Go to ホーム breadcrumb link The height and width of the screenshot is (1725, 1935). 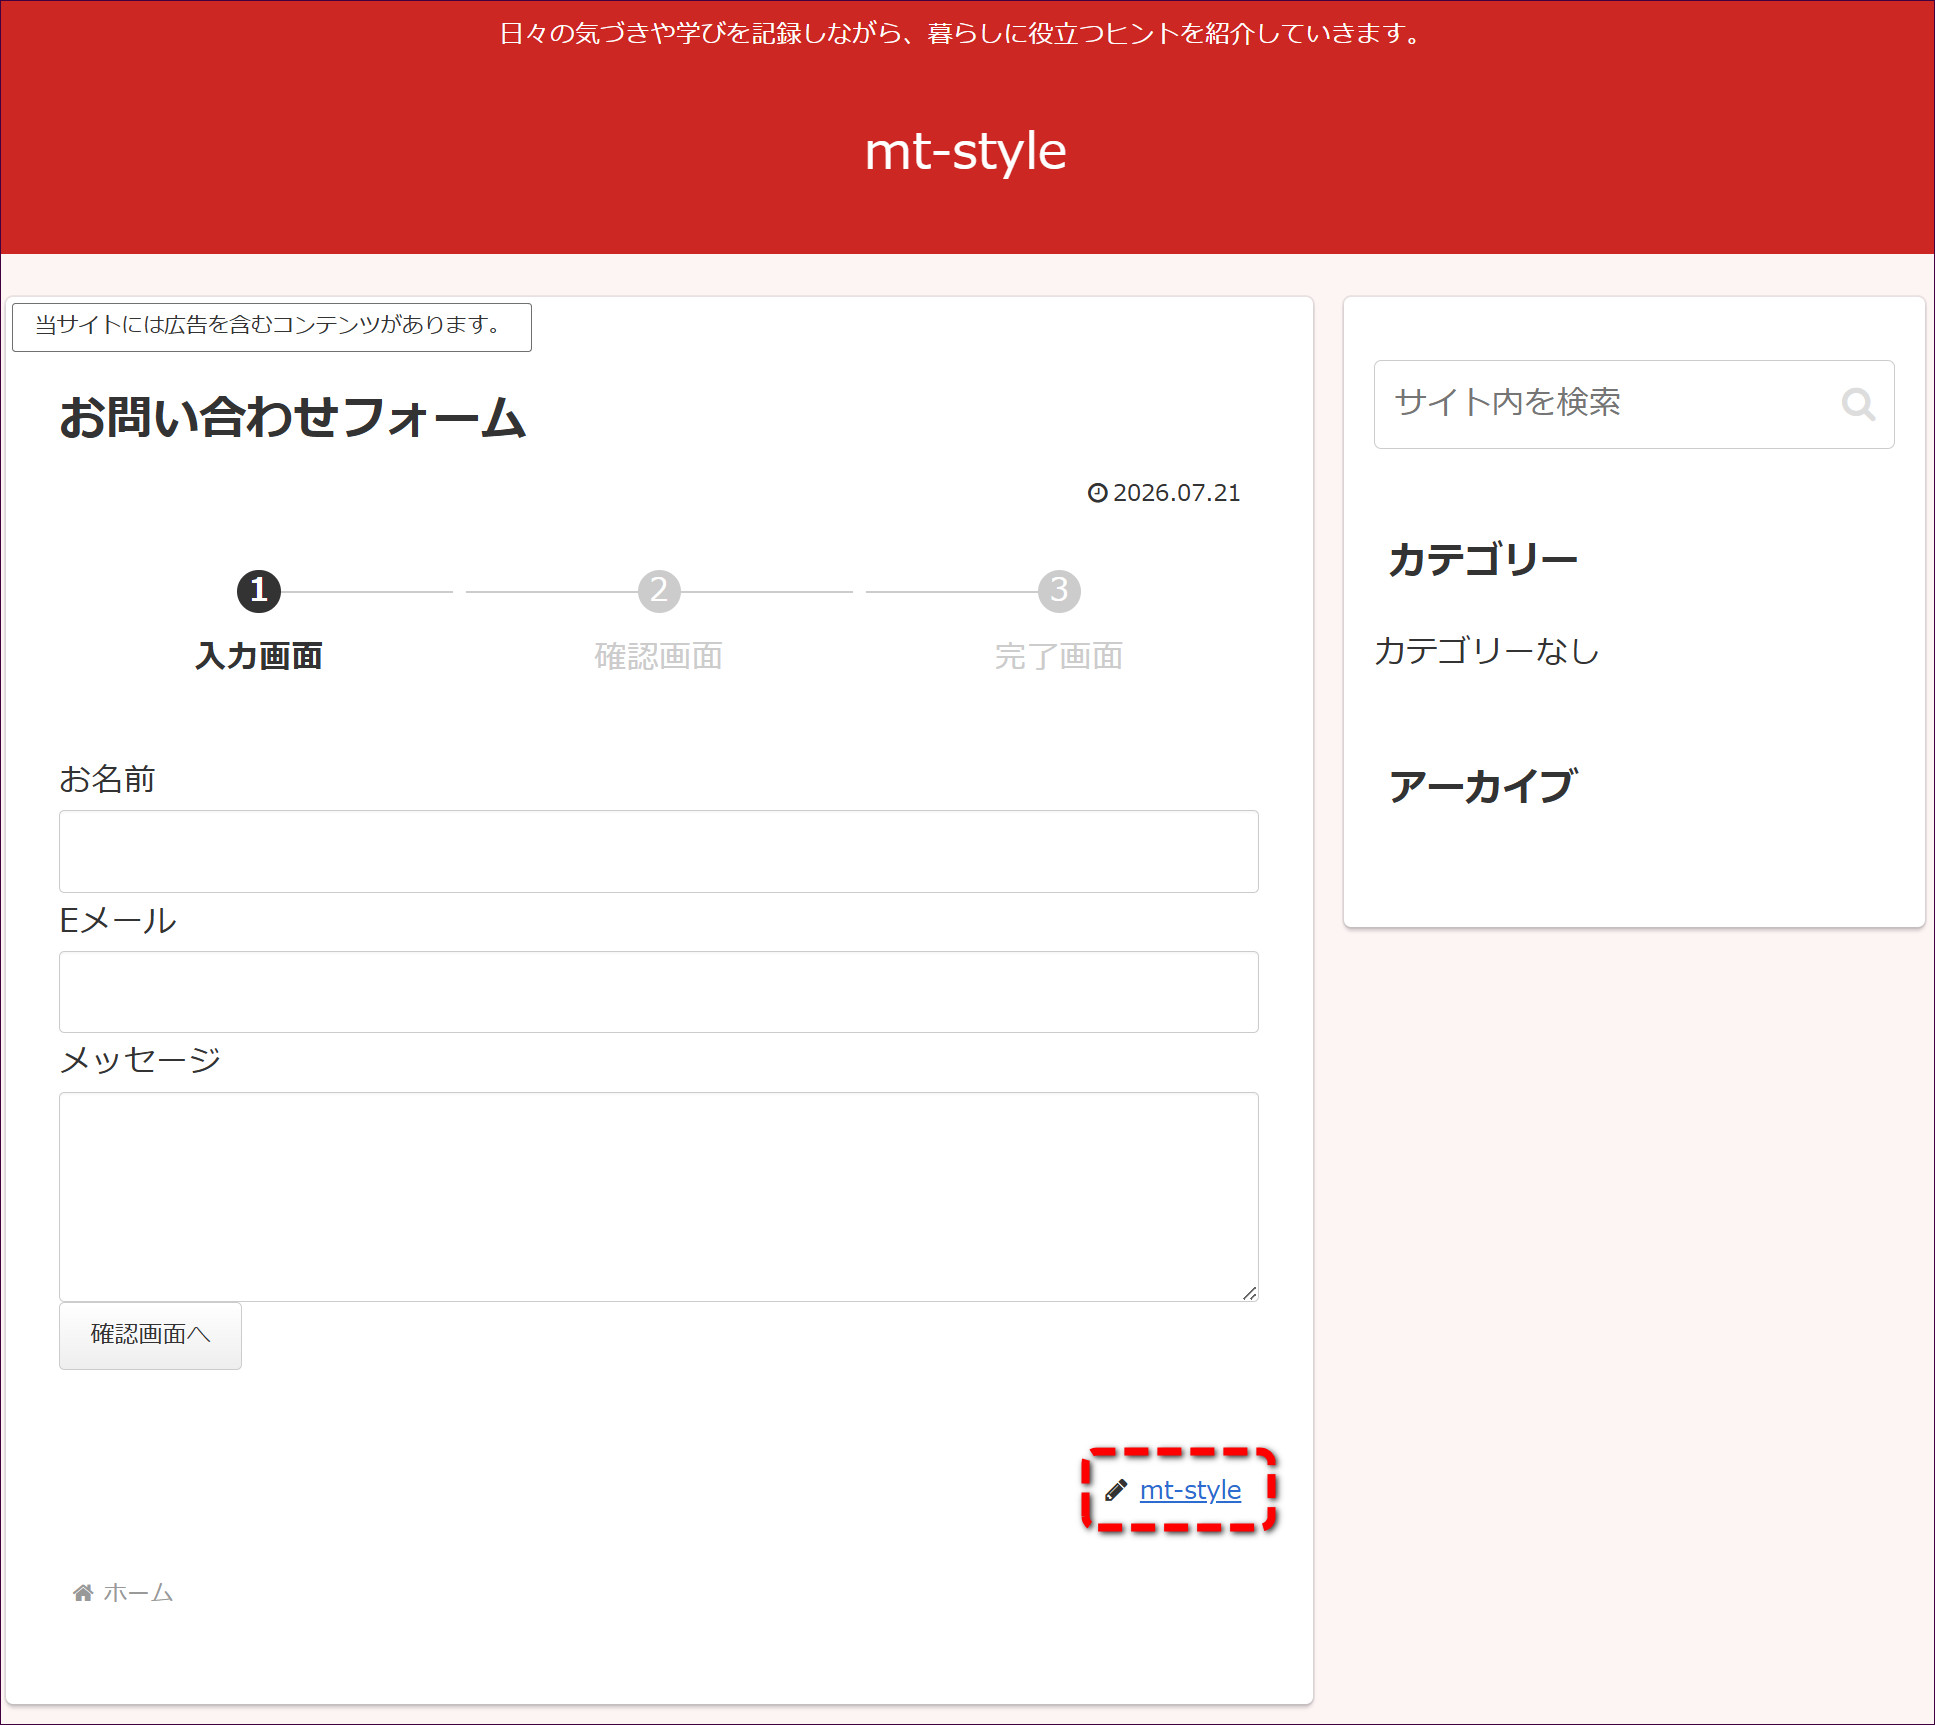pyautogui.click(x=138, y=1592)
